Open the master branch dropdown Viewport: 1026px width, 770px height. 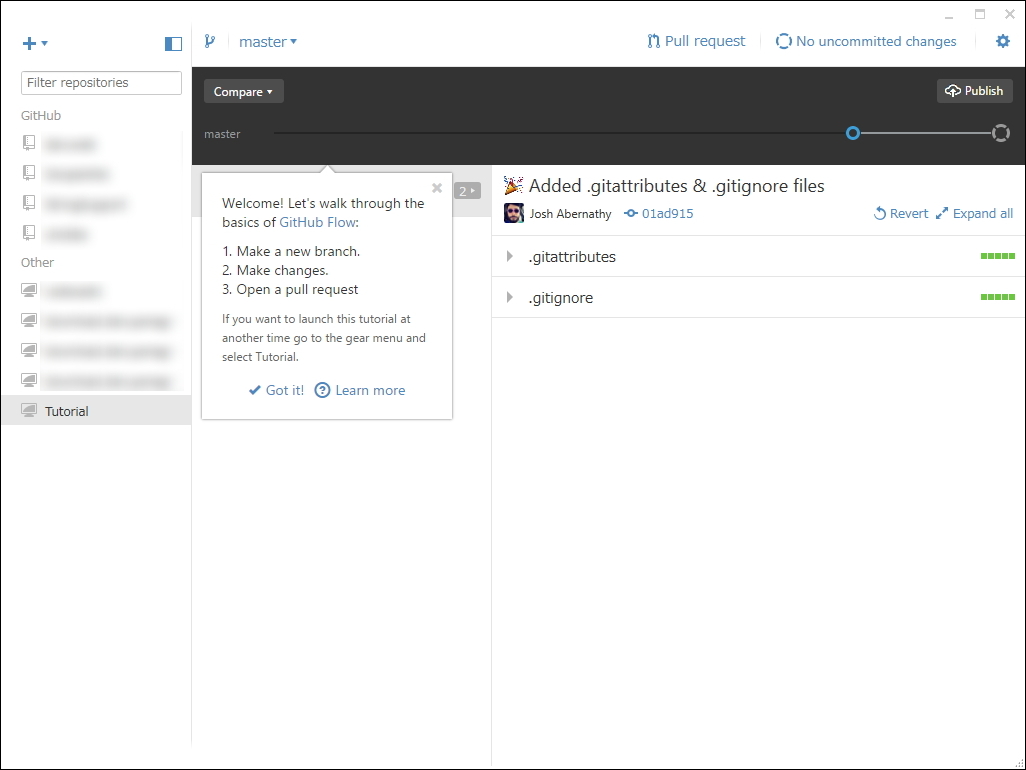(267, 41)
